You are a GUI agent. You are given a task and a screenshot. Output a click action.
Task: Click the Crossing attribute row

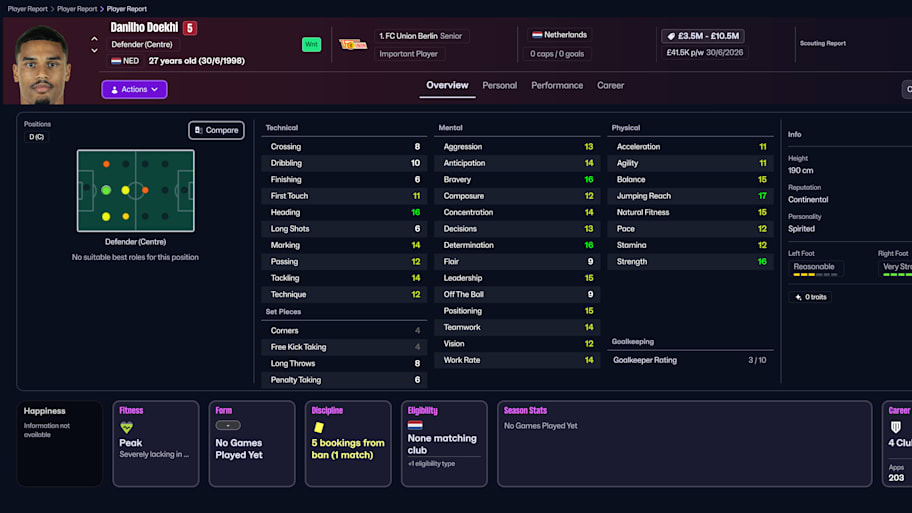coord(344,147)
